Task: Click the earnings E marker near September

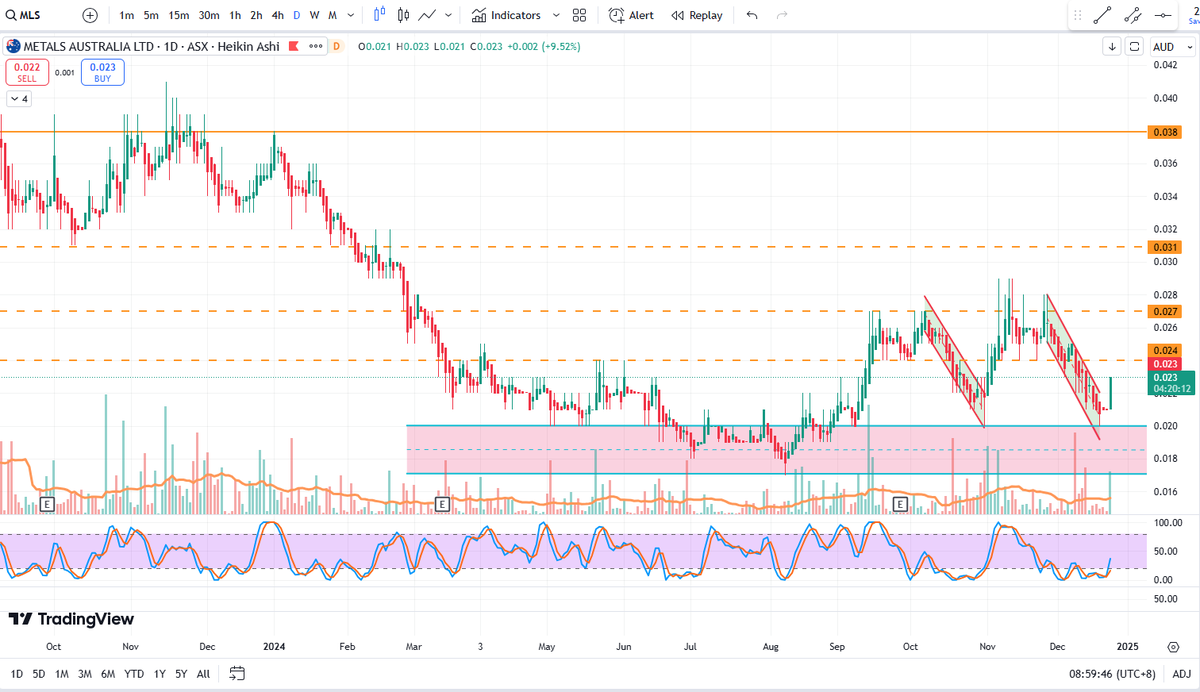Action: coord(900,503)
